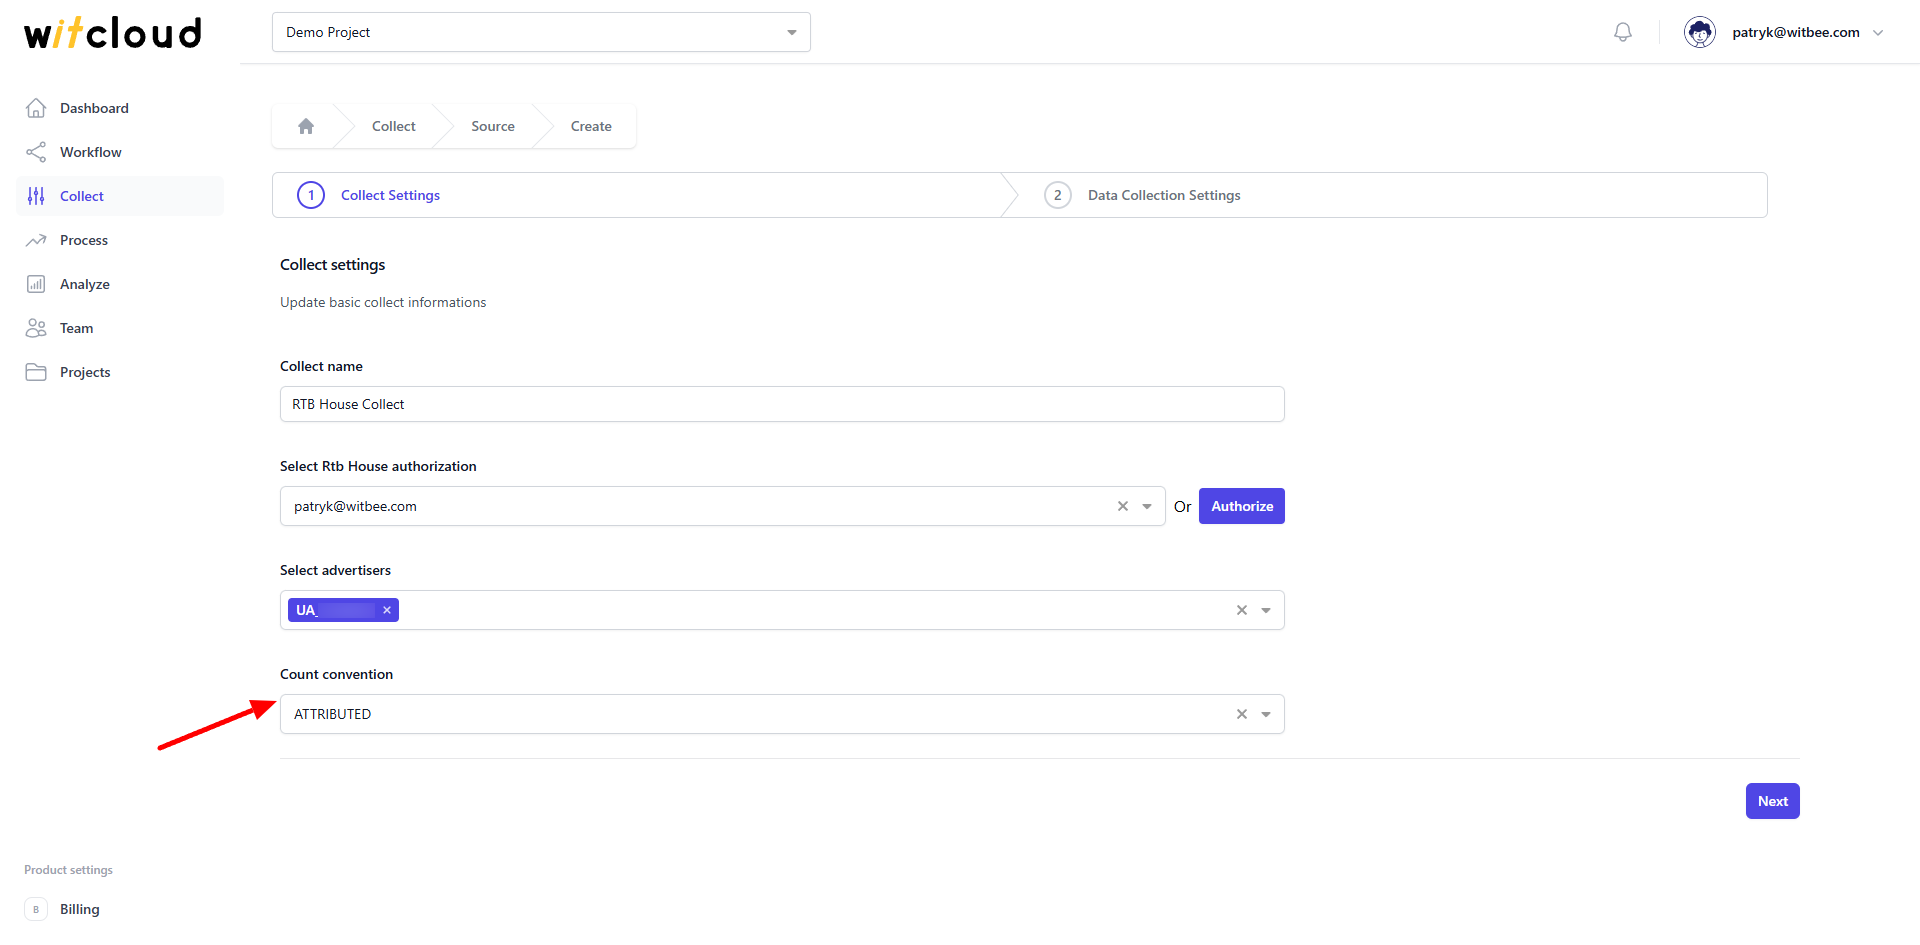Screen dimensions: 1920x945
Task: Click the Process trend icon
Action: tap(36, 240)
